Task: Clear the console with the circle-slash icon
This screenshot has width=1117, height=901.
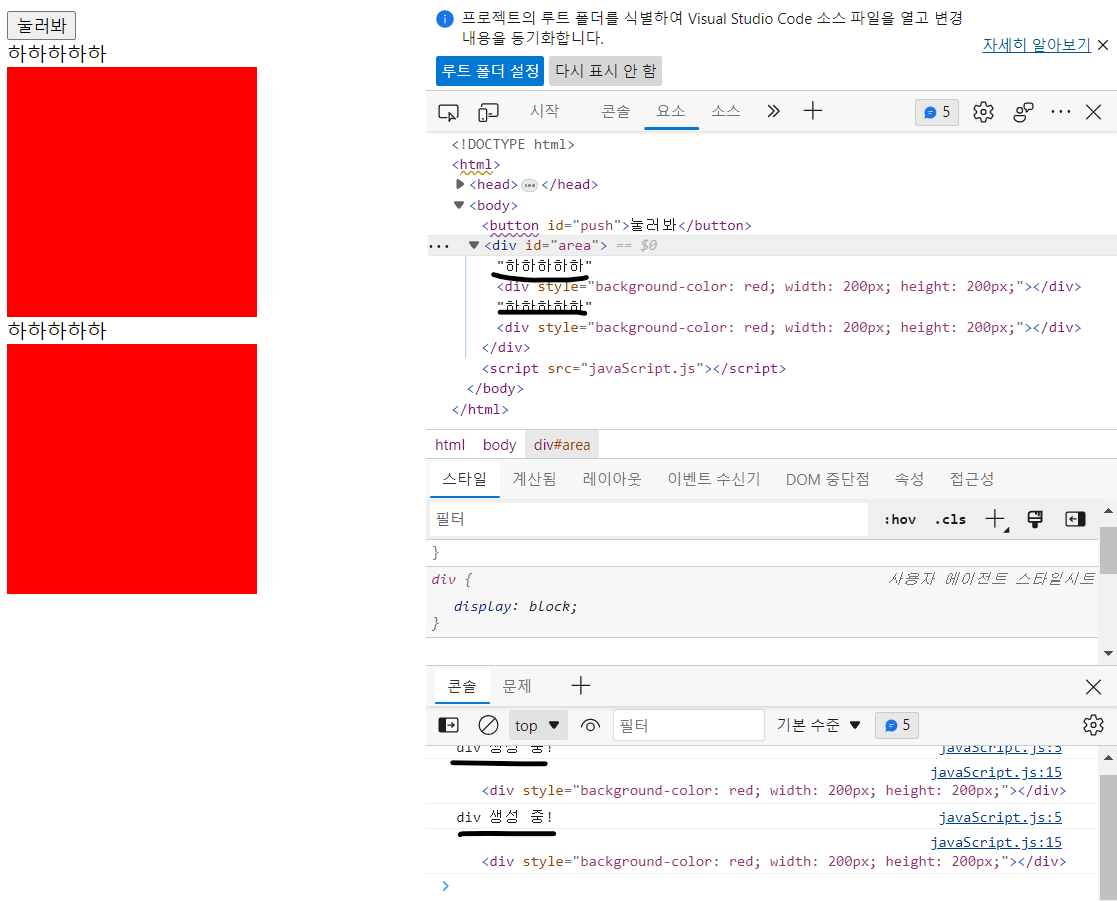Action: [x=488, y=725]
